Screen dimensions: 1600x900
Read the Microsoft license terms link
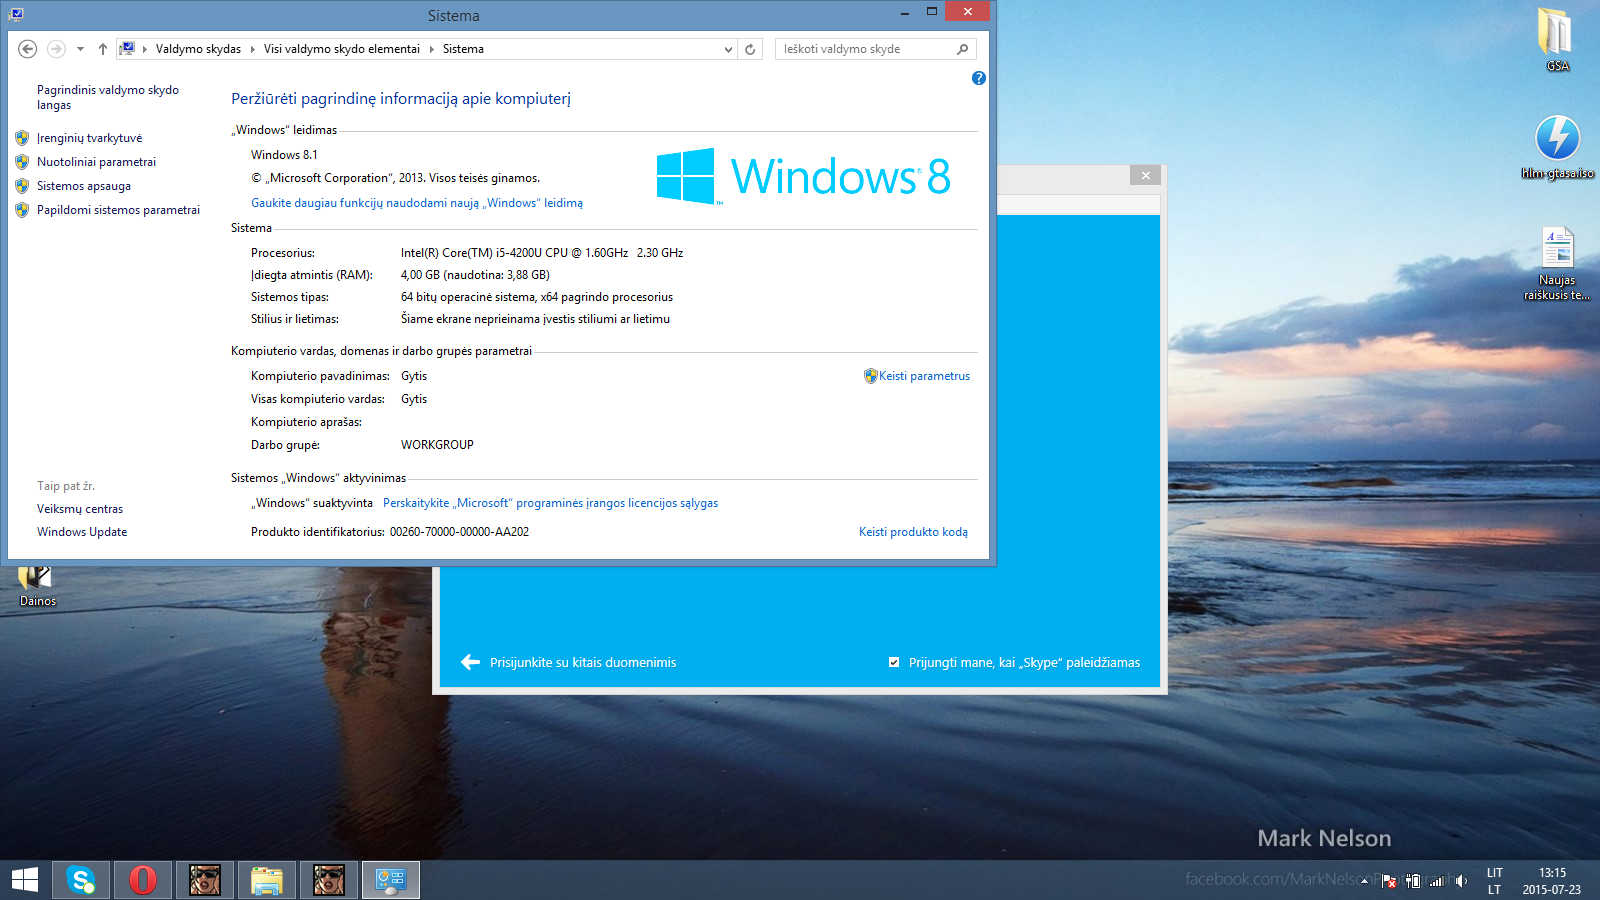(x=550, y=503)
